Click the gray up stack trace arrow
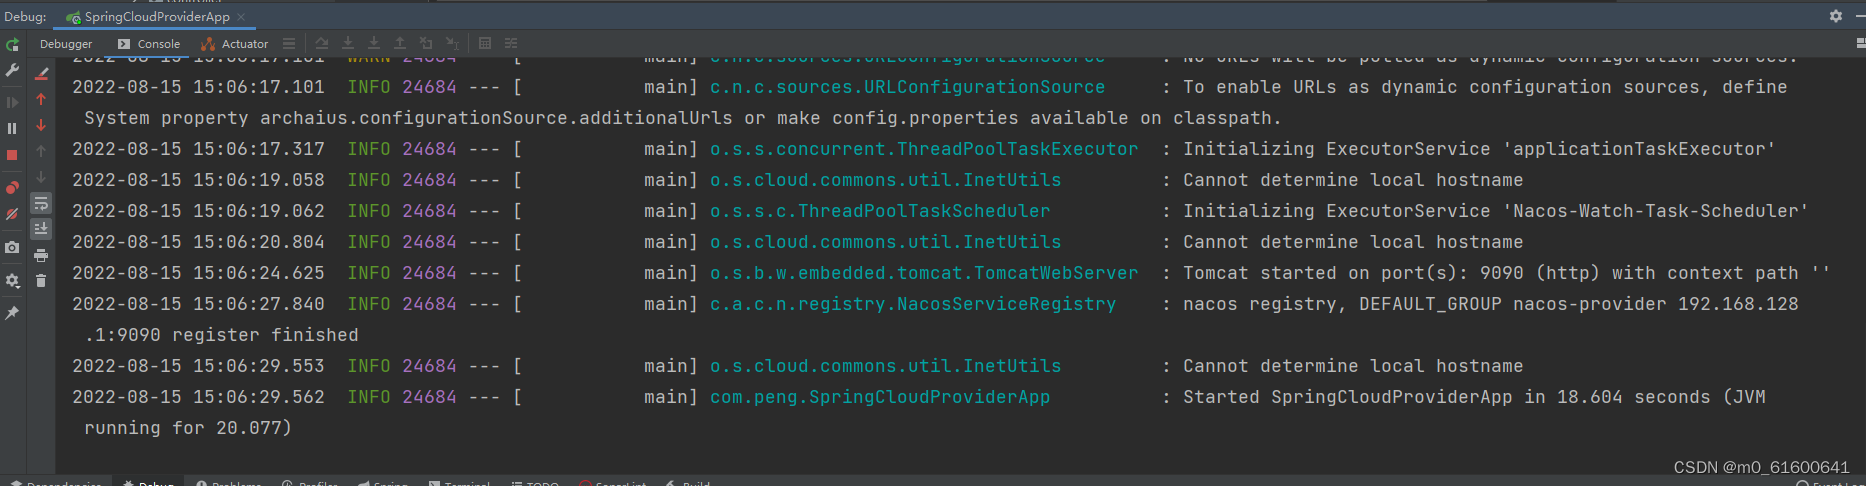Image resolution: width=1866 pixels, height=486 pixels. pos(41,151)
